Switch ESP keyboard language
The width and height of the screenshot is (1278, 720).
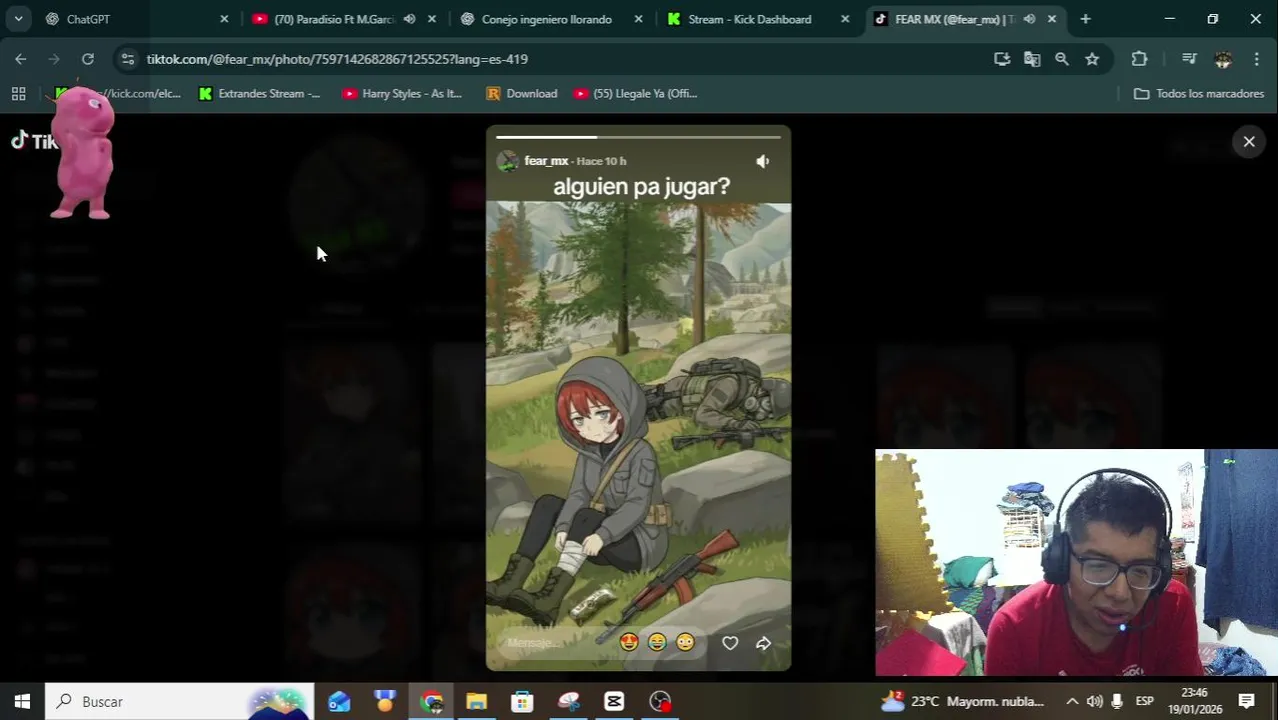[1145, 701]
